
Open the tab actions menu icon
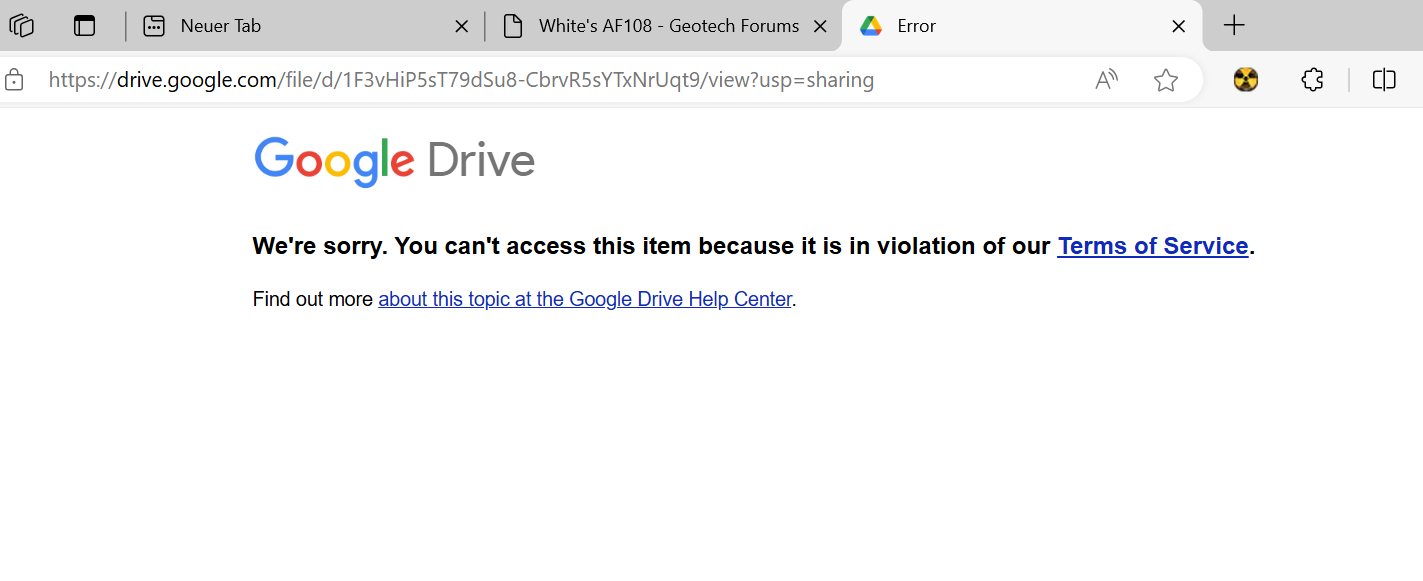click(x=85, y=26)
